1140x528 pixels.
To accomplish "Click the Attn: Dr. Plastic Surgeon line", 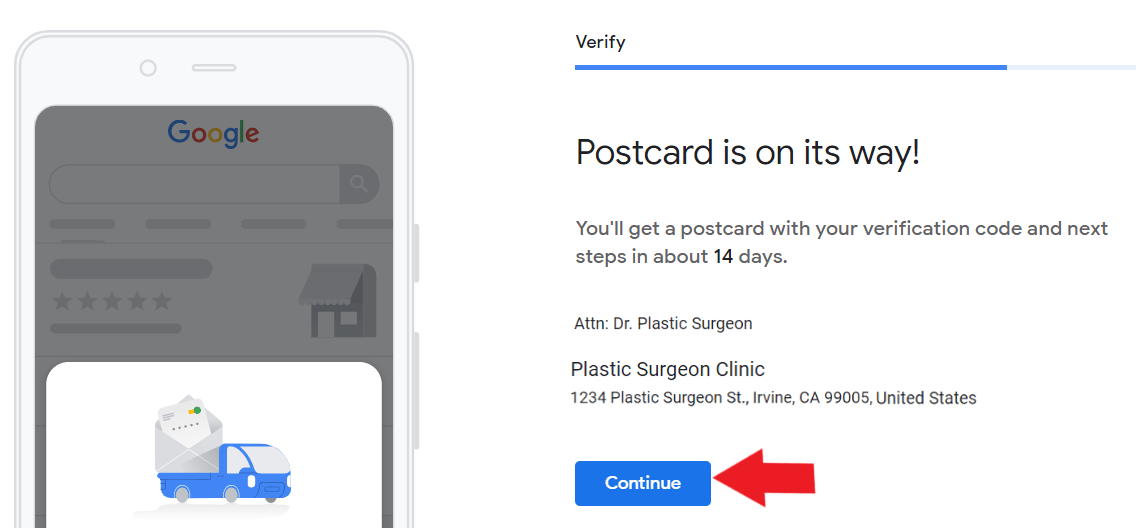I will click(663, 323).
